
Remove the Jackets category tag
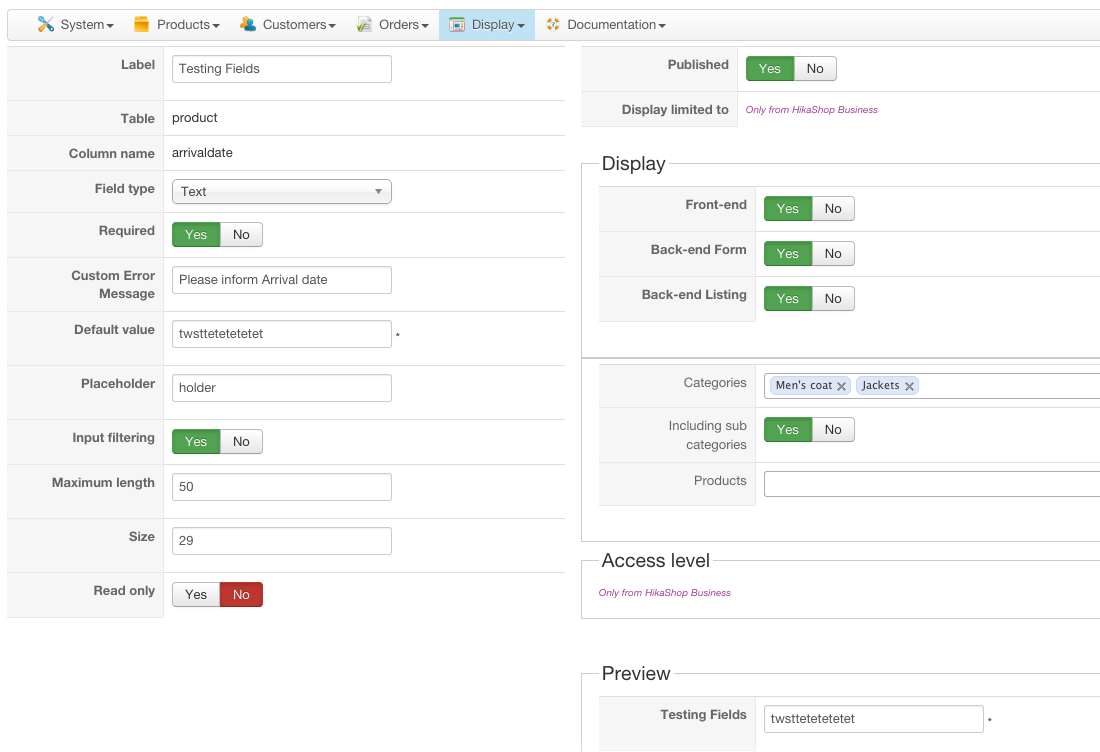pyautogui.click(x=909, y=386)
